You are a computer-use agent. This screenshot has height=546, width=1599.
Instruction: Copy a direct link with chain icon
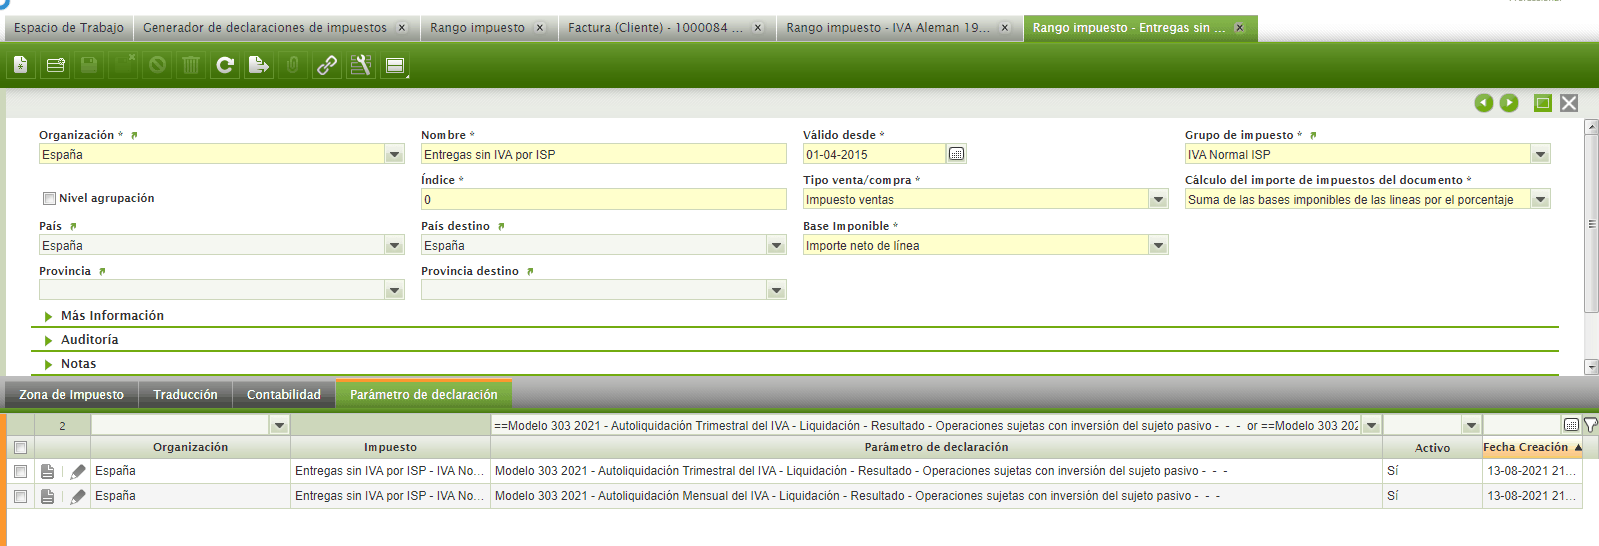click(327, 65)
